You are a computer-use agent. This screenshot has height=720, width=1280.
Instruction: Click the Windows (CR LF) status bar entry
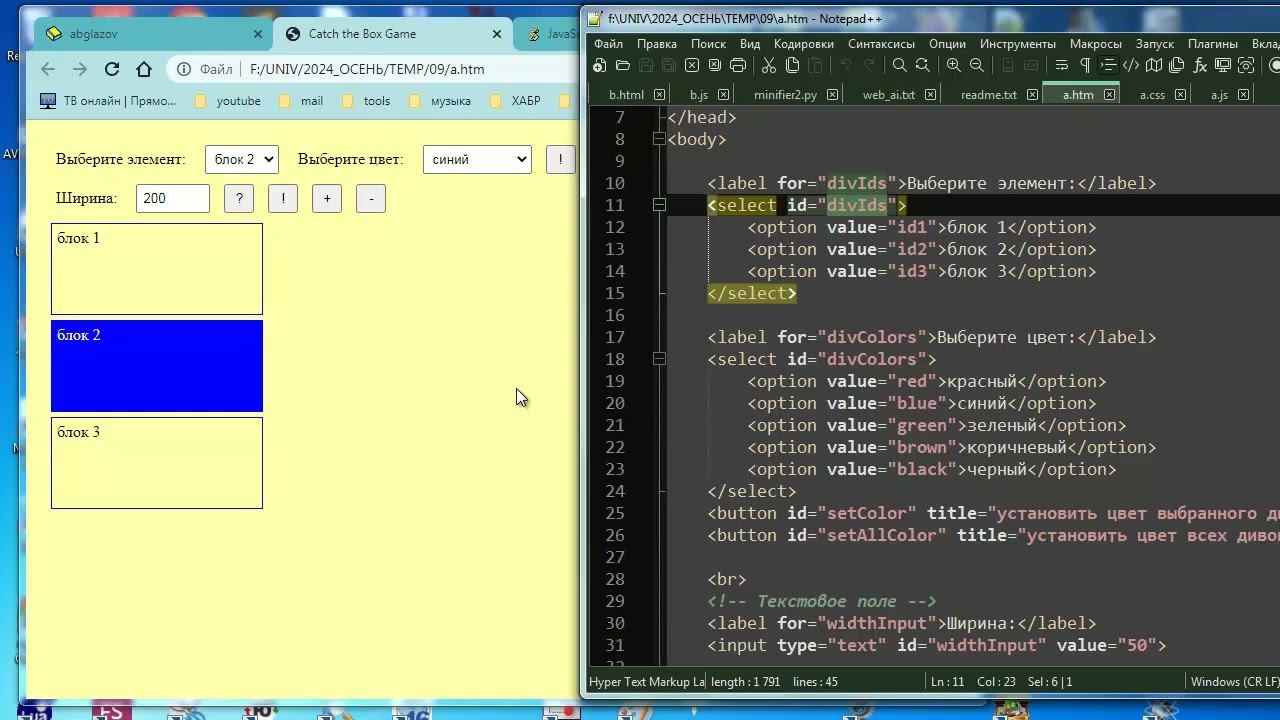(1233, 682)
